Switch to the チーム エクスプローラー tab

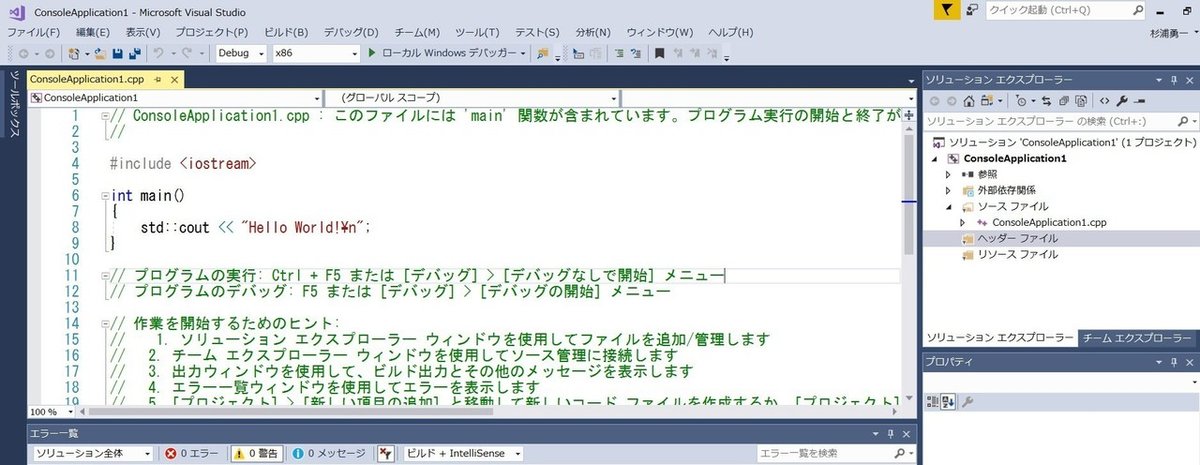1138,338
